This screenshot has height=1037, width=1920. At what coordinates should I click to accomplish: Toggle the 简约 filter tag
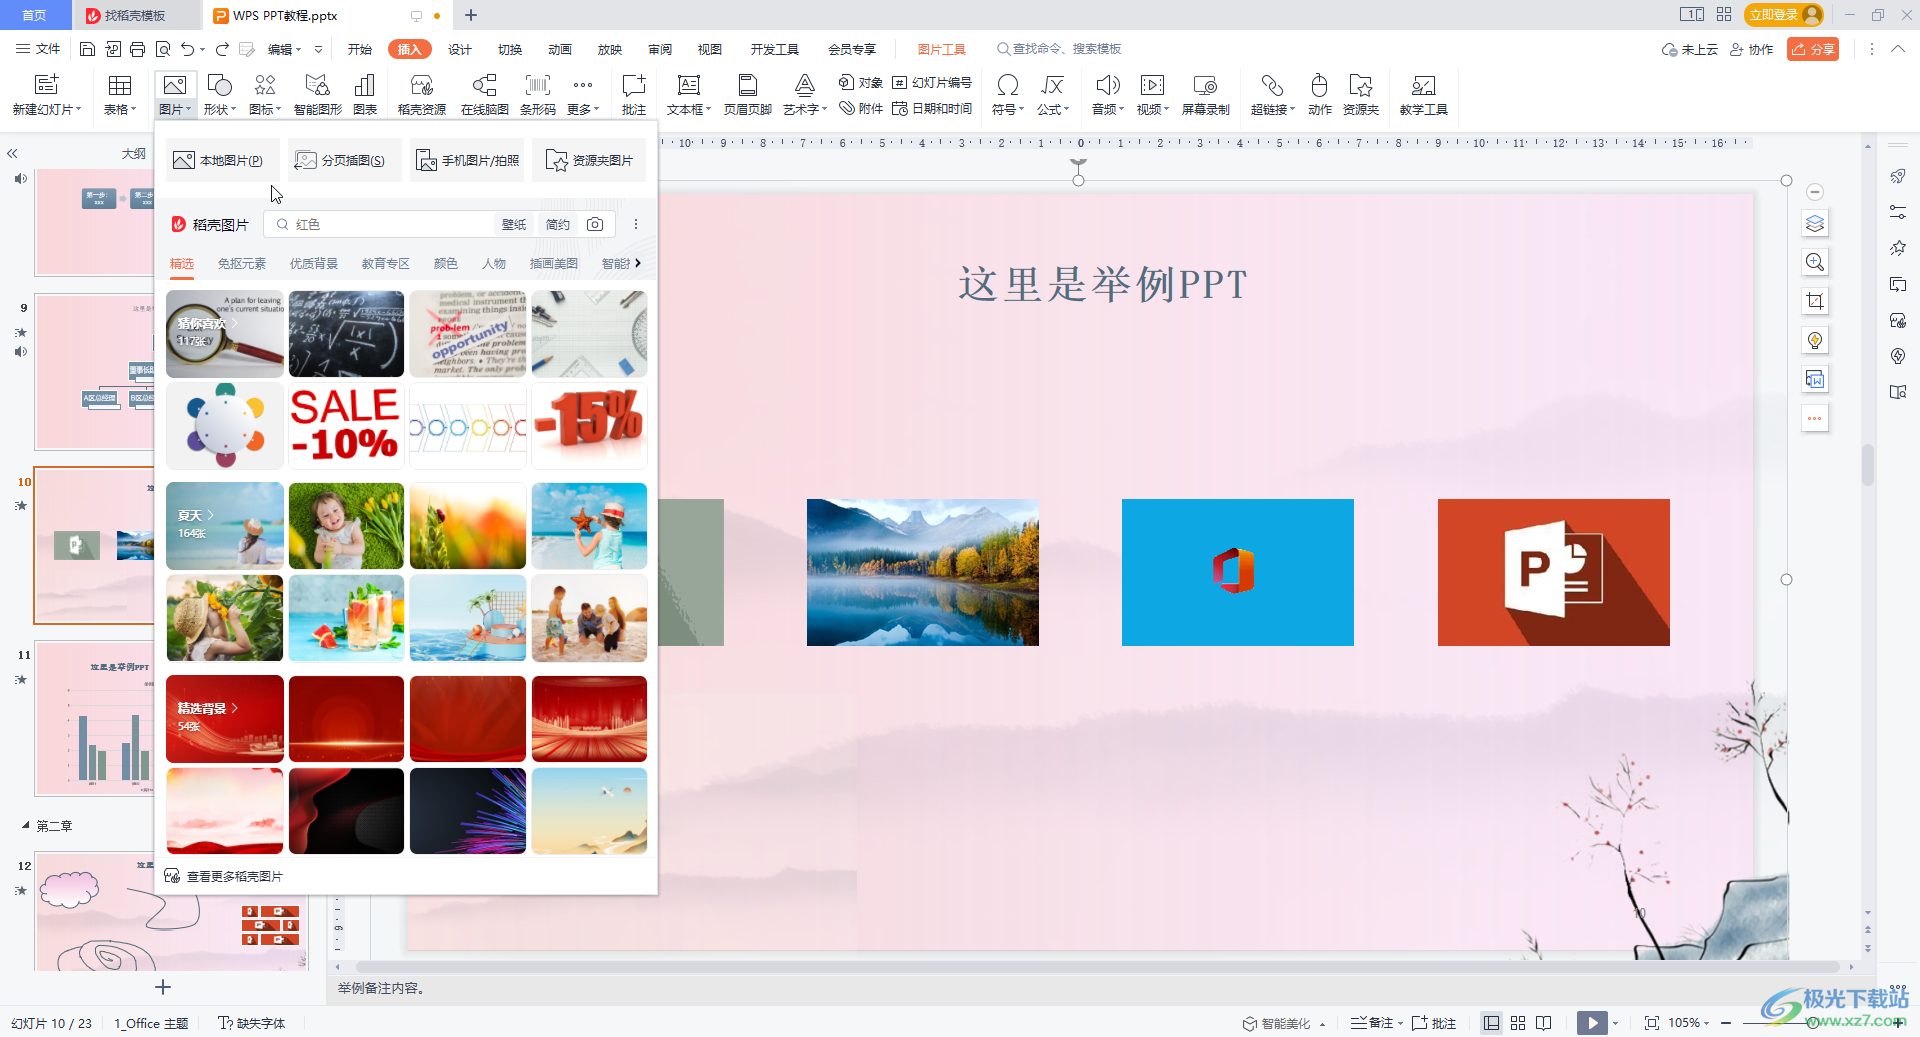pos(558,224)
